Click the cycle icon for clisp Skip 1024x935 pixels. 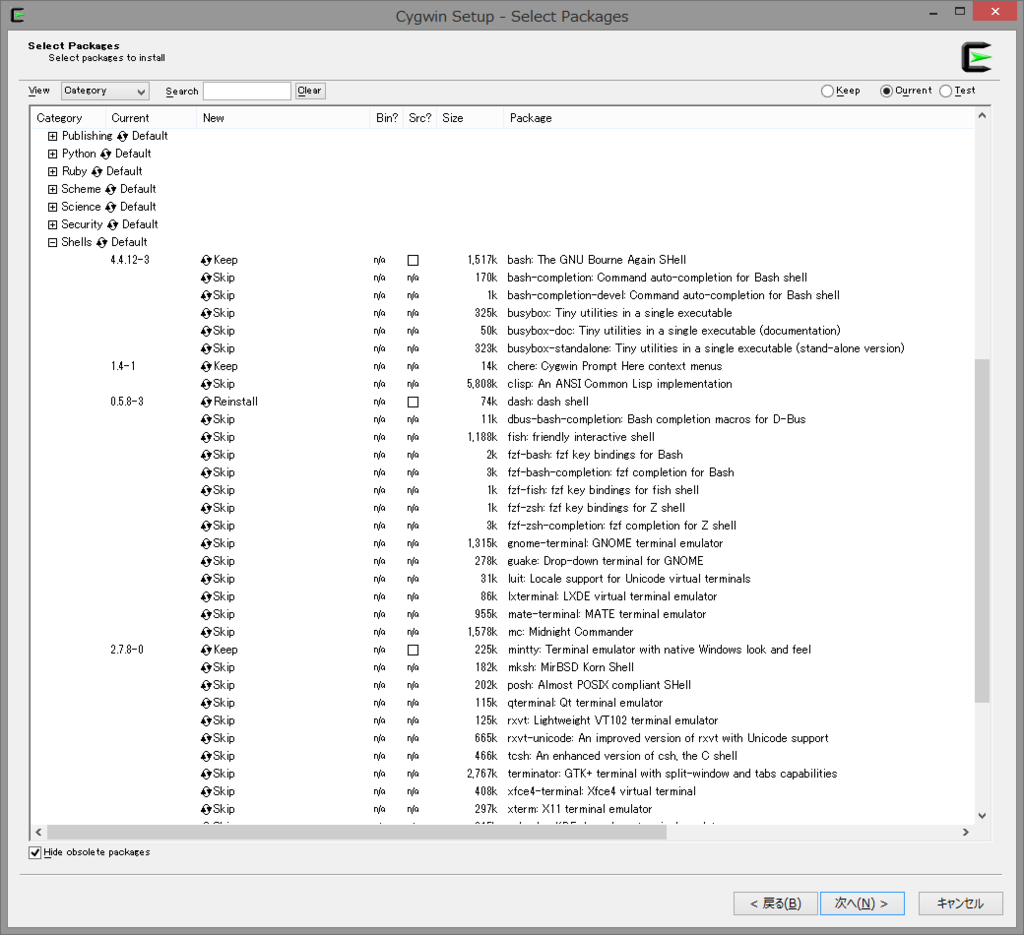pos(206,385)
